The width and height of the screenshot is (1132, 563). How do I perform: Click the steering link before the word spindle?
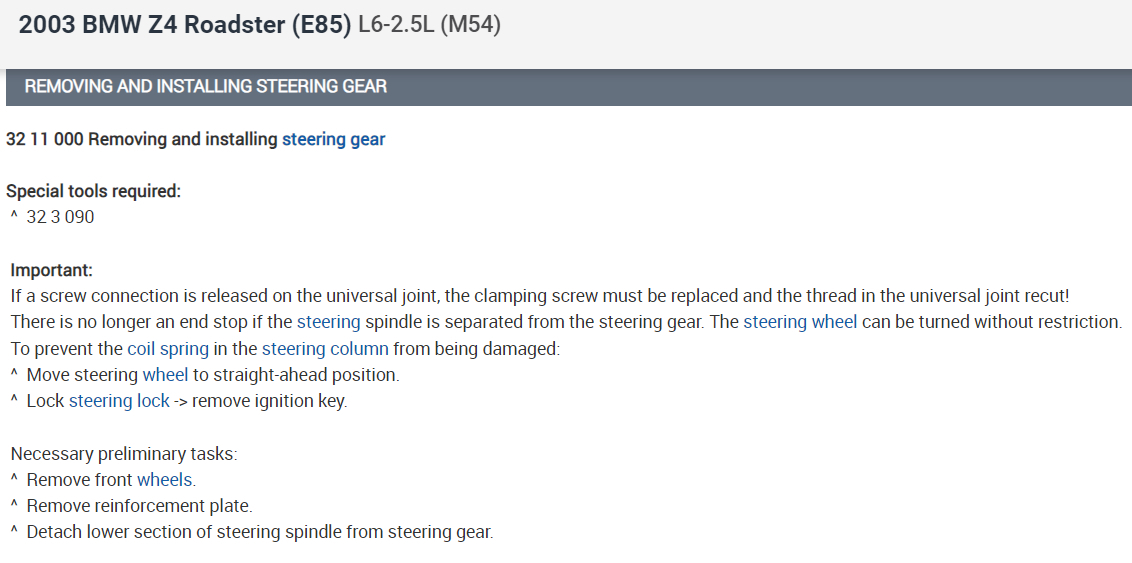(328, 322)
